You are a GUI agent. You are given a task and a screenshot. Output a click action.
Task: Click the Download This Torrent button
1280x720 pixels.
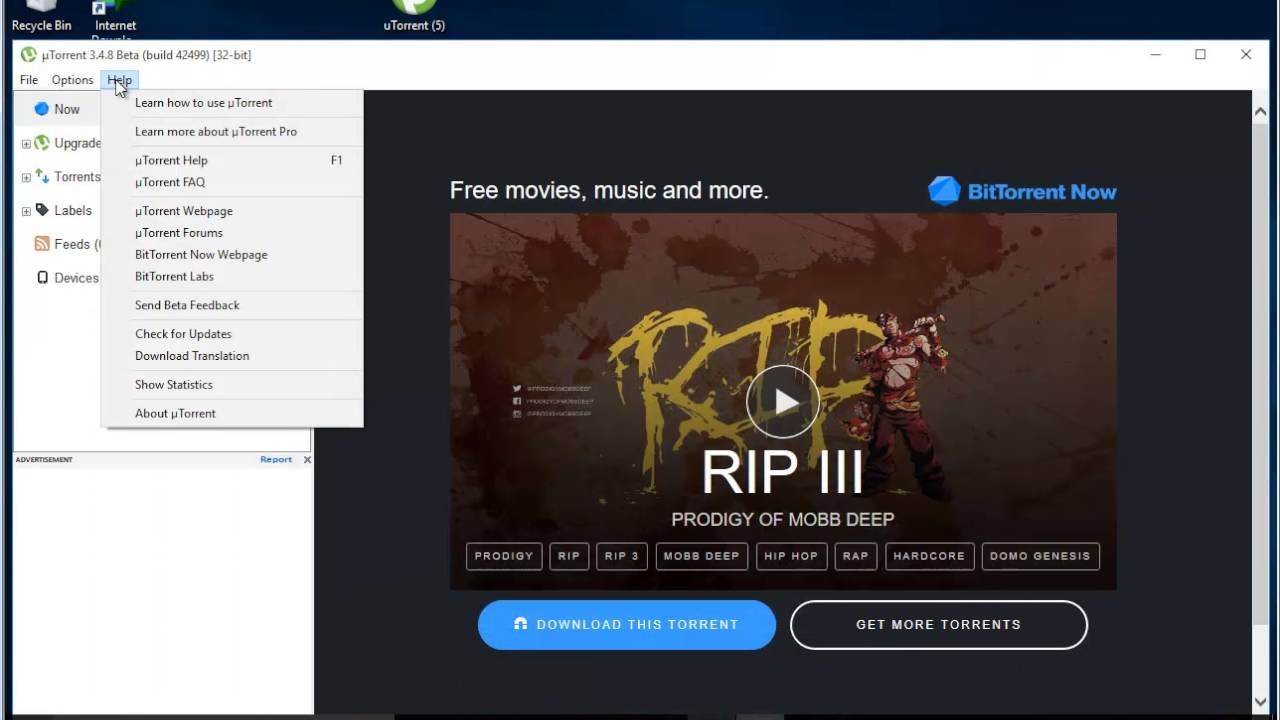627,625
